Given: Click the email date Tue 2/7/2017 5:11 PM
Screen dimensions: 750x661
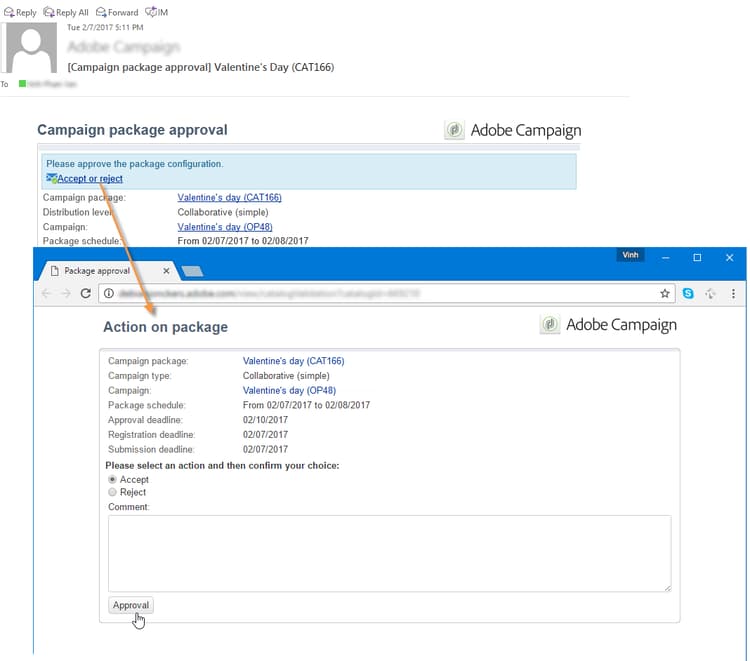Looking at the screenshot, I should [x=105, y=27].
